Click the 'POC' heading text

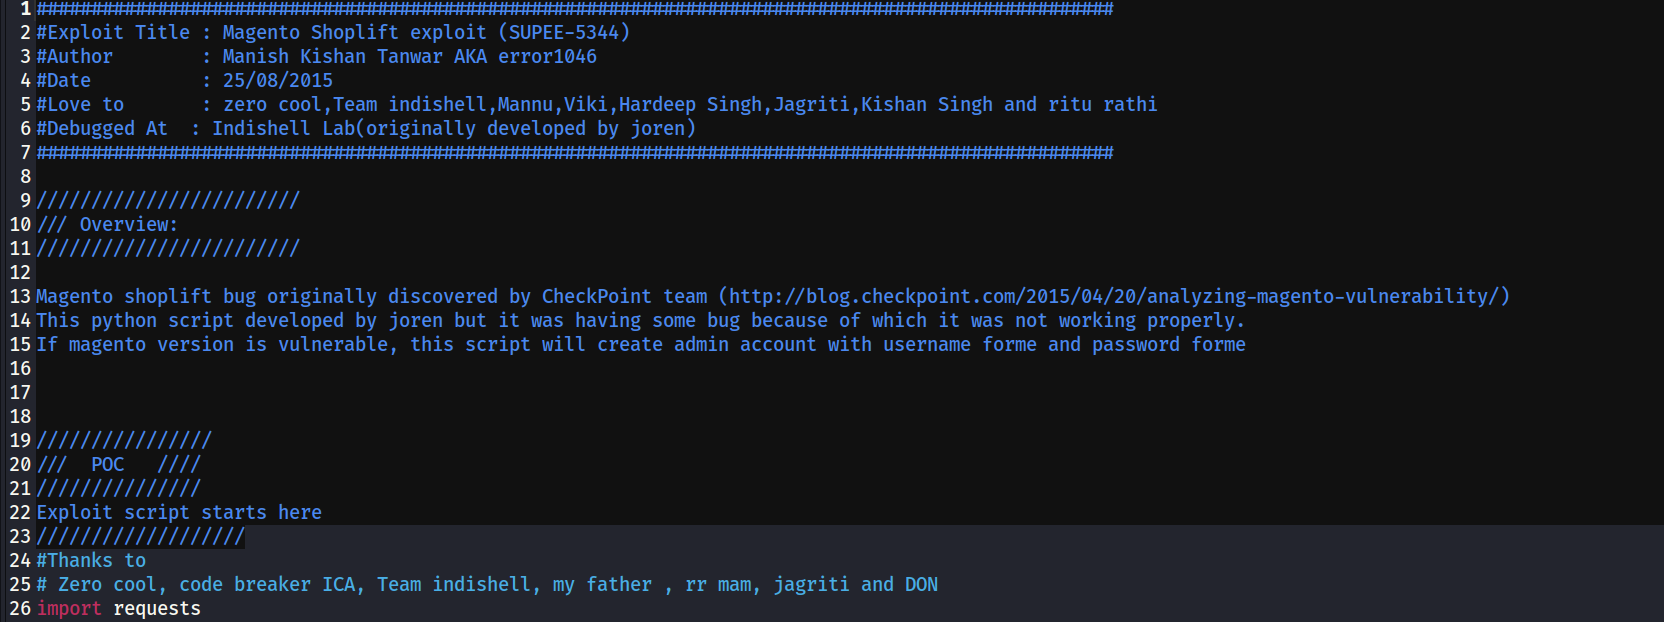[108, 465]
